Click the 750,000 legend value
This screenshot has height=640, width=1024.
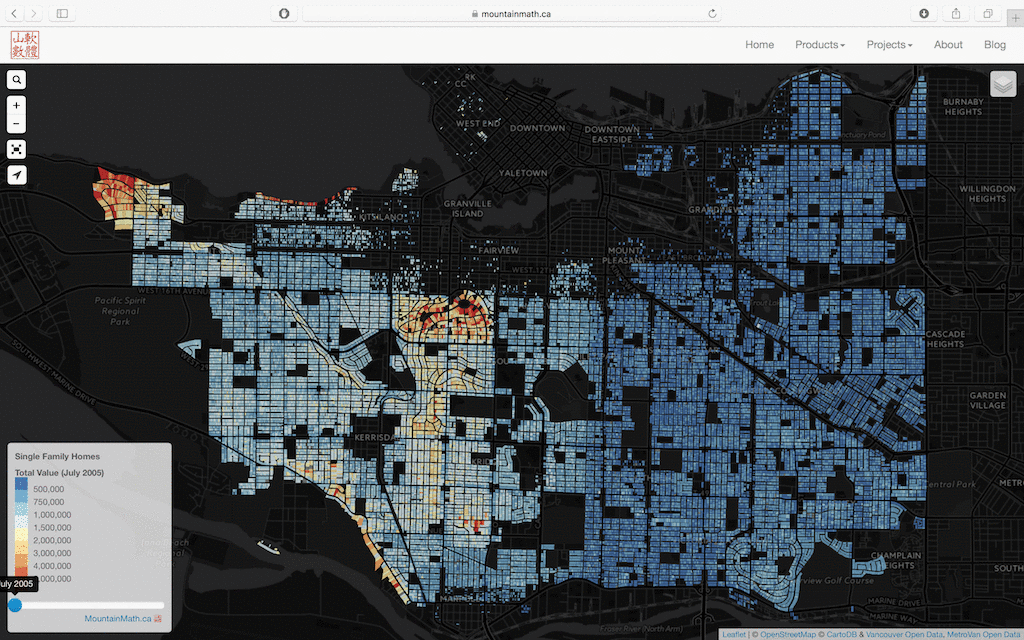(x=48, y=502)
